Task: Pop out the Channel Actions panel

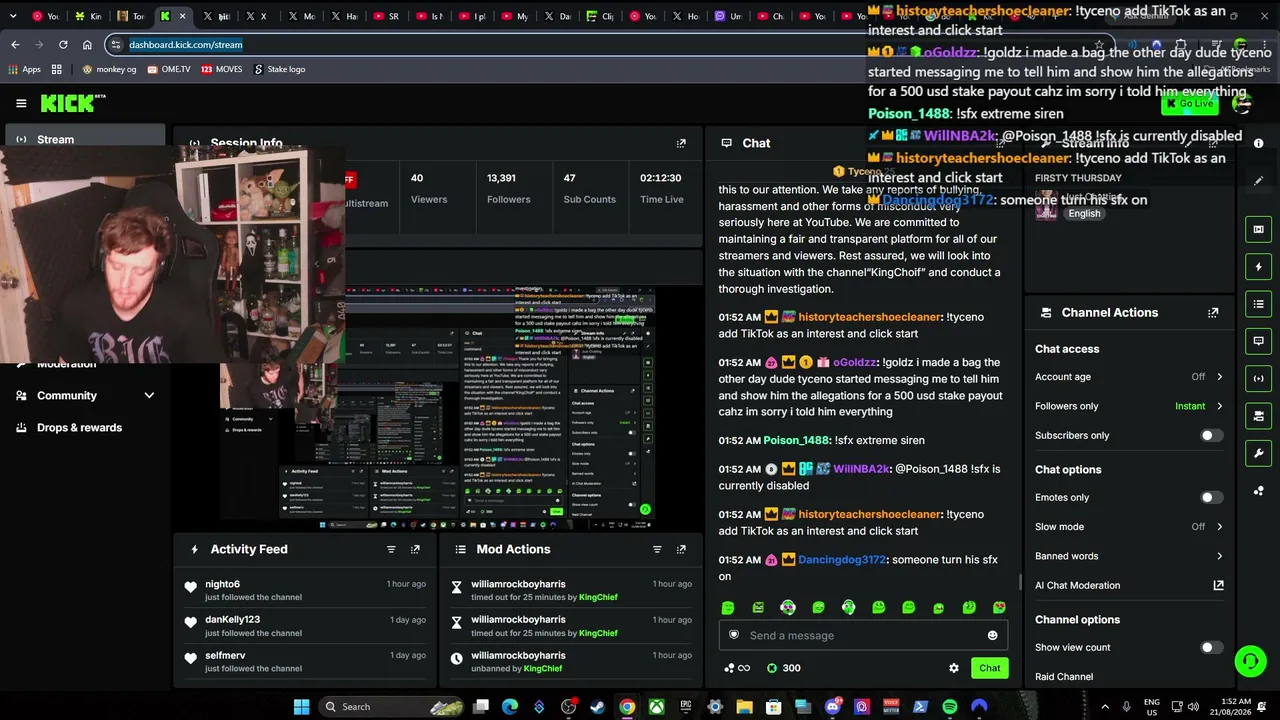Action: tap(1213, 313)
